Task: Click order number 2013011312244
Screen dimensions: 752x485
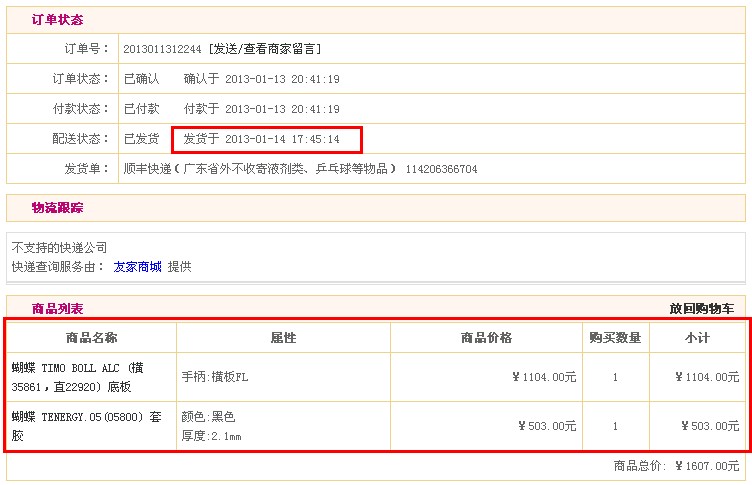Action: tap(162, 49)
